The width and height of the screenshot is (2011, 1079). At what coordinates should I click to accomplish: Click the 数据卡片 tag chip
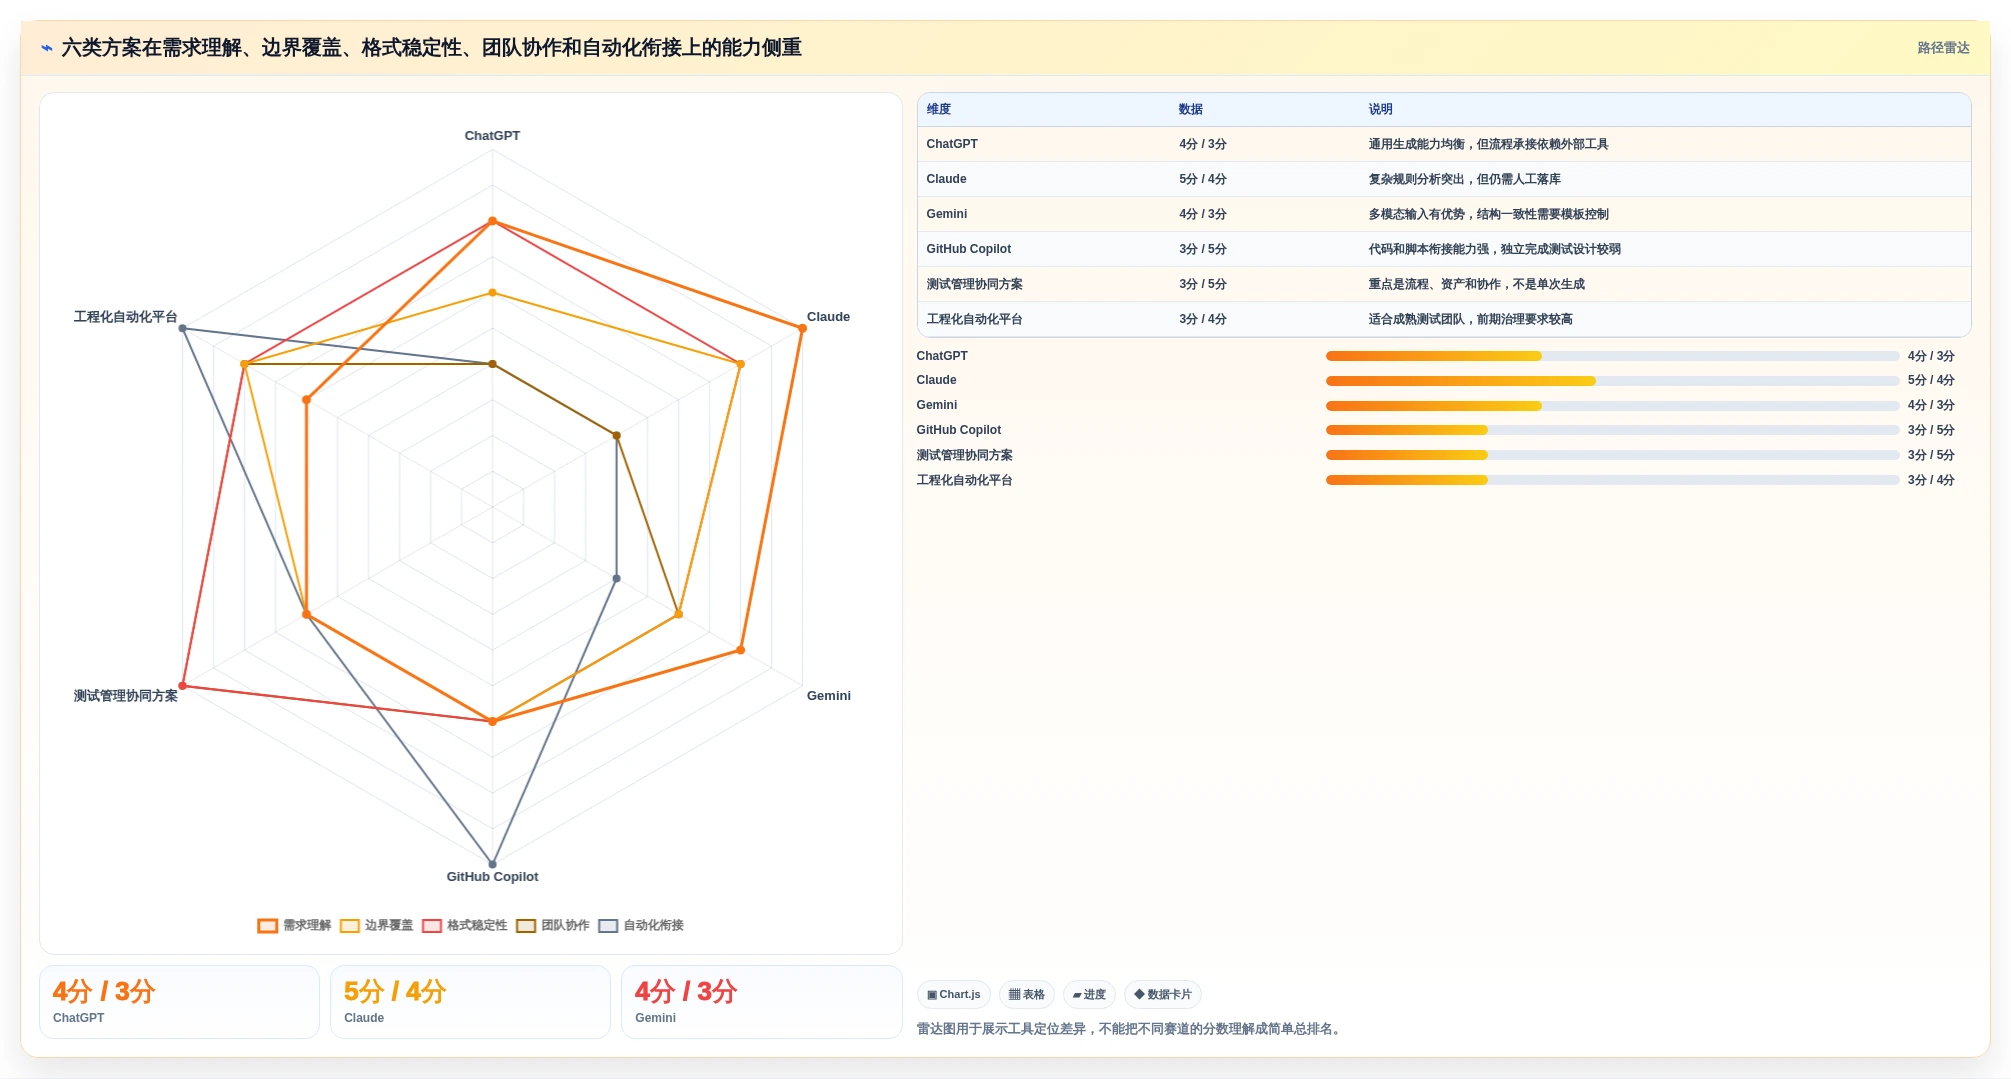[1162, 995]
